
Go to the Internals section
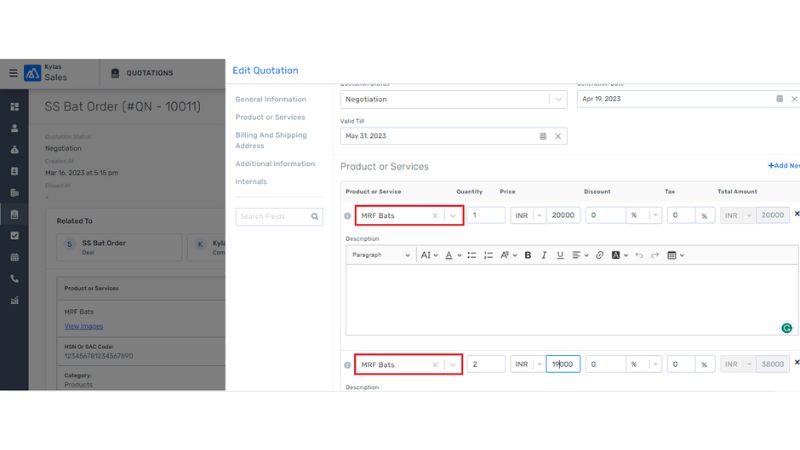251,181
